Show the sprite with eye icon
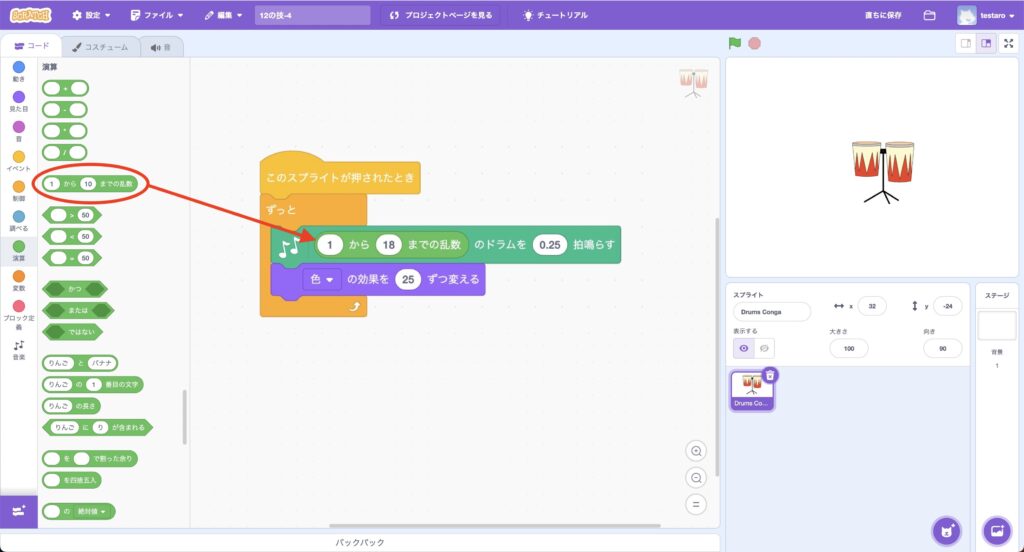Screen dimensions: 1024x552 coord(744,348)
